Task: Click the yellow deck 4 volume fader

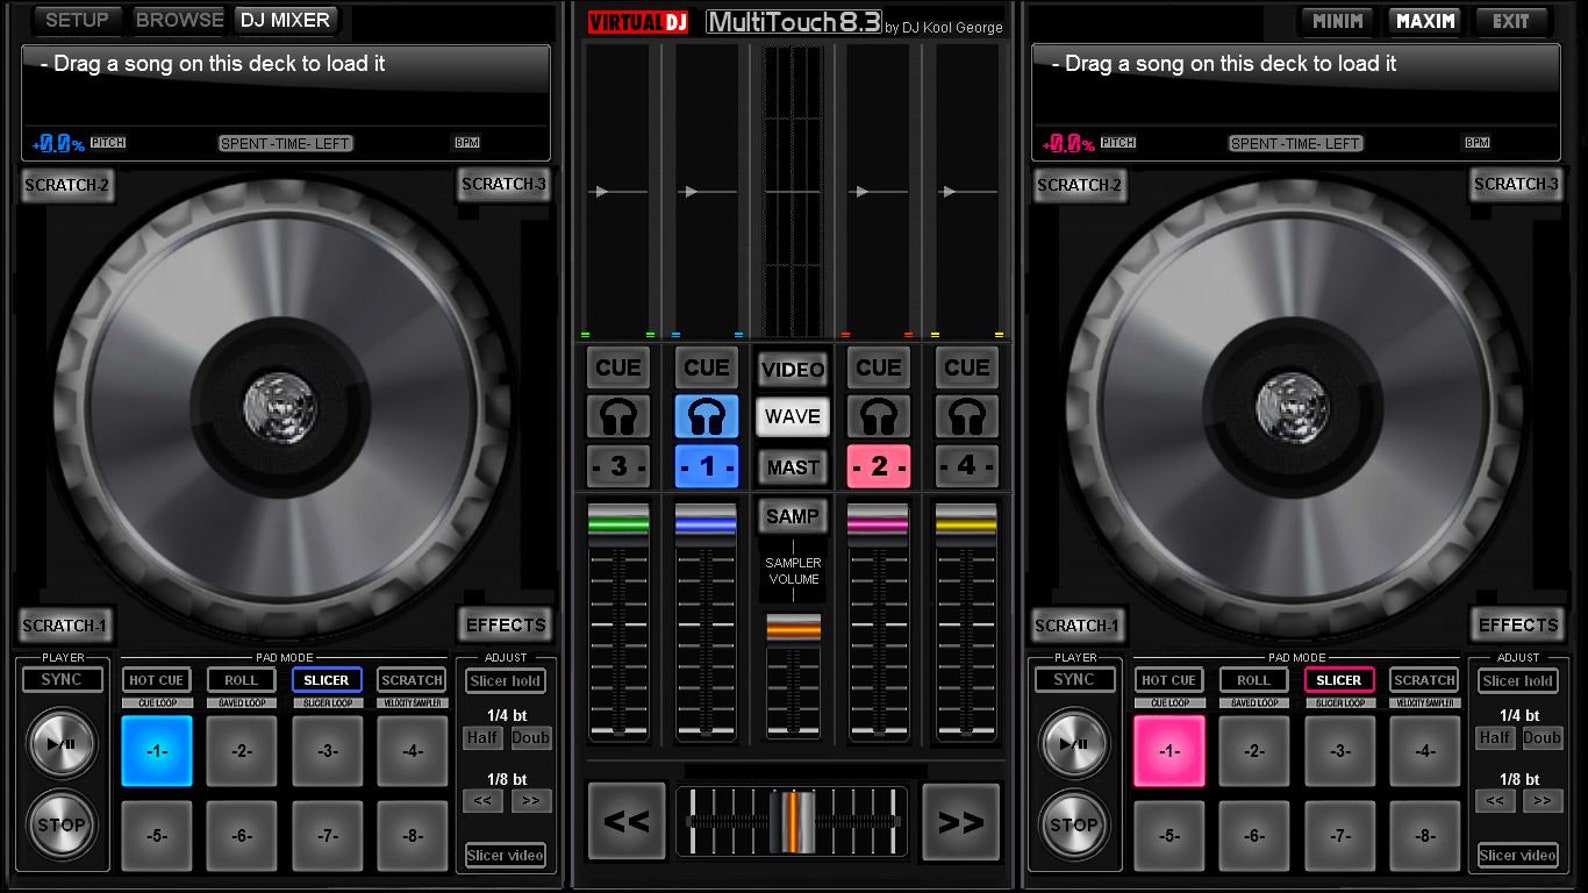Action: (966, 523)
